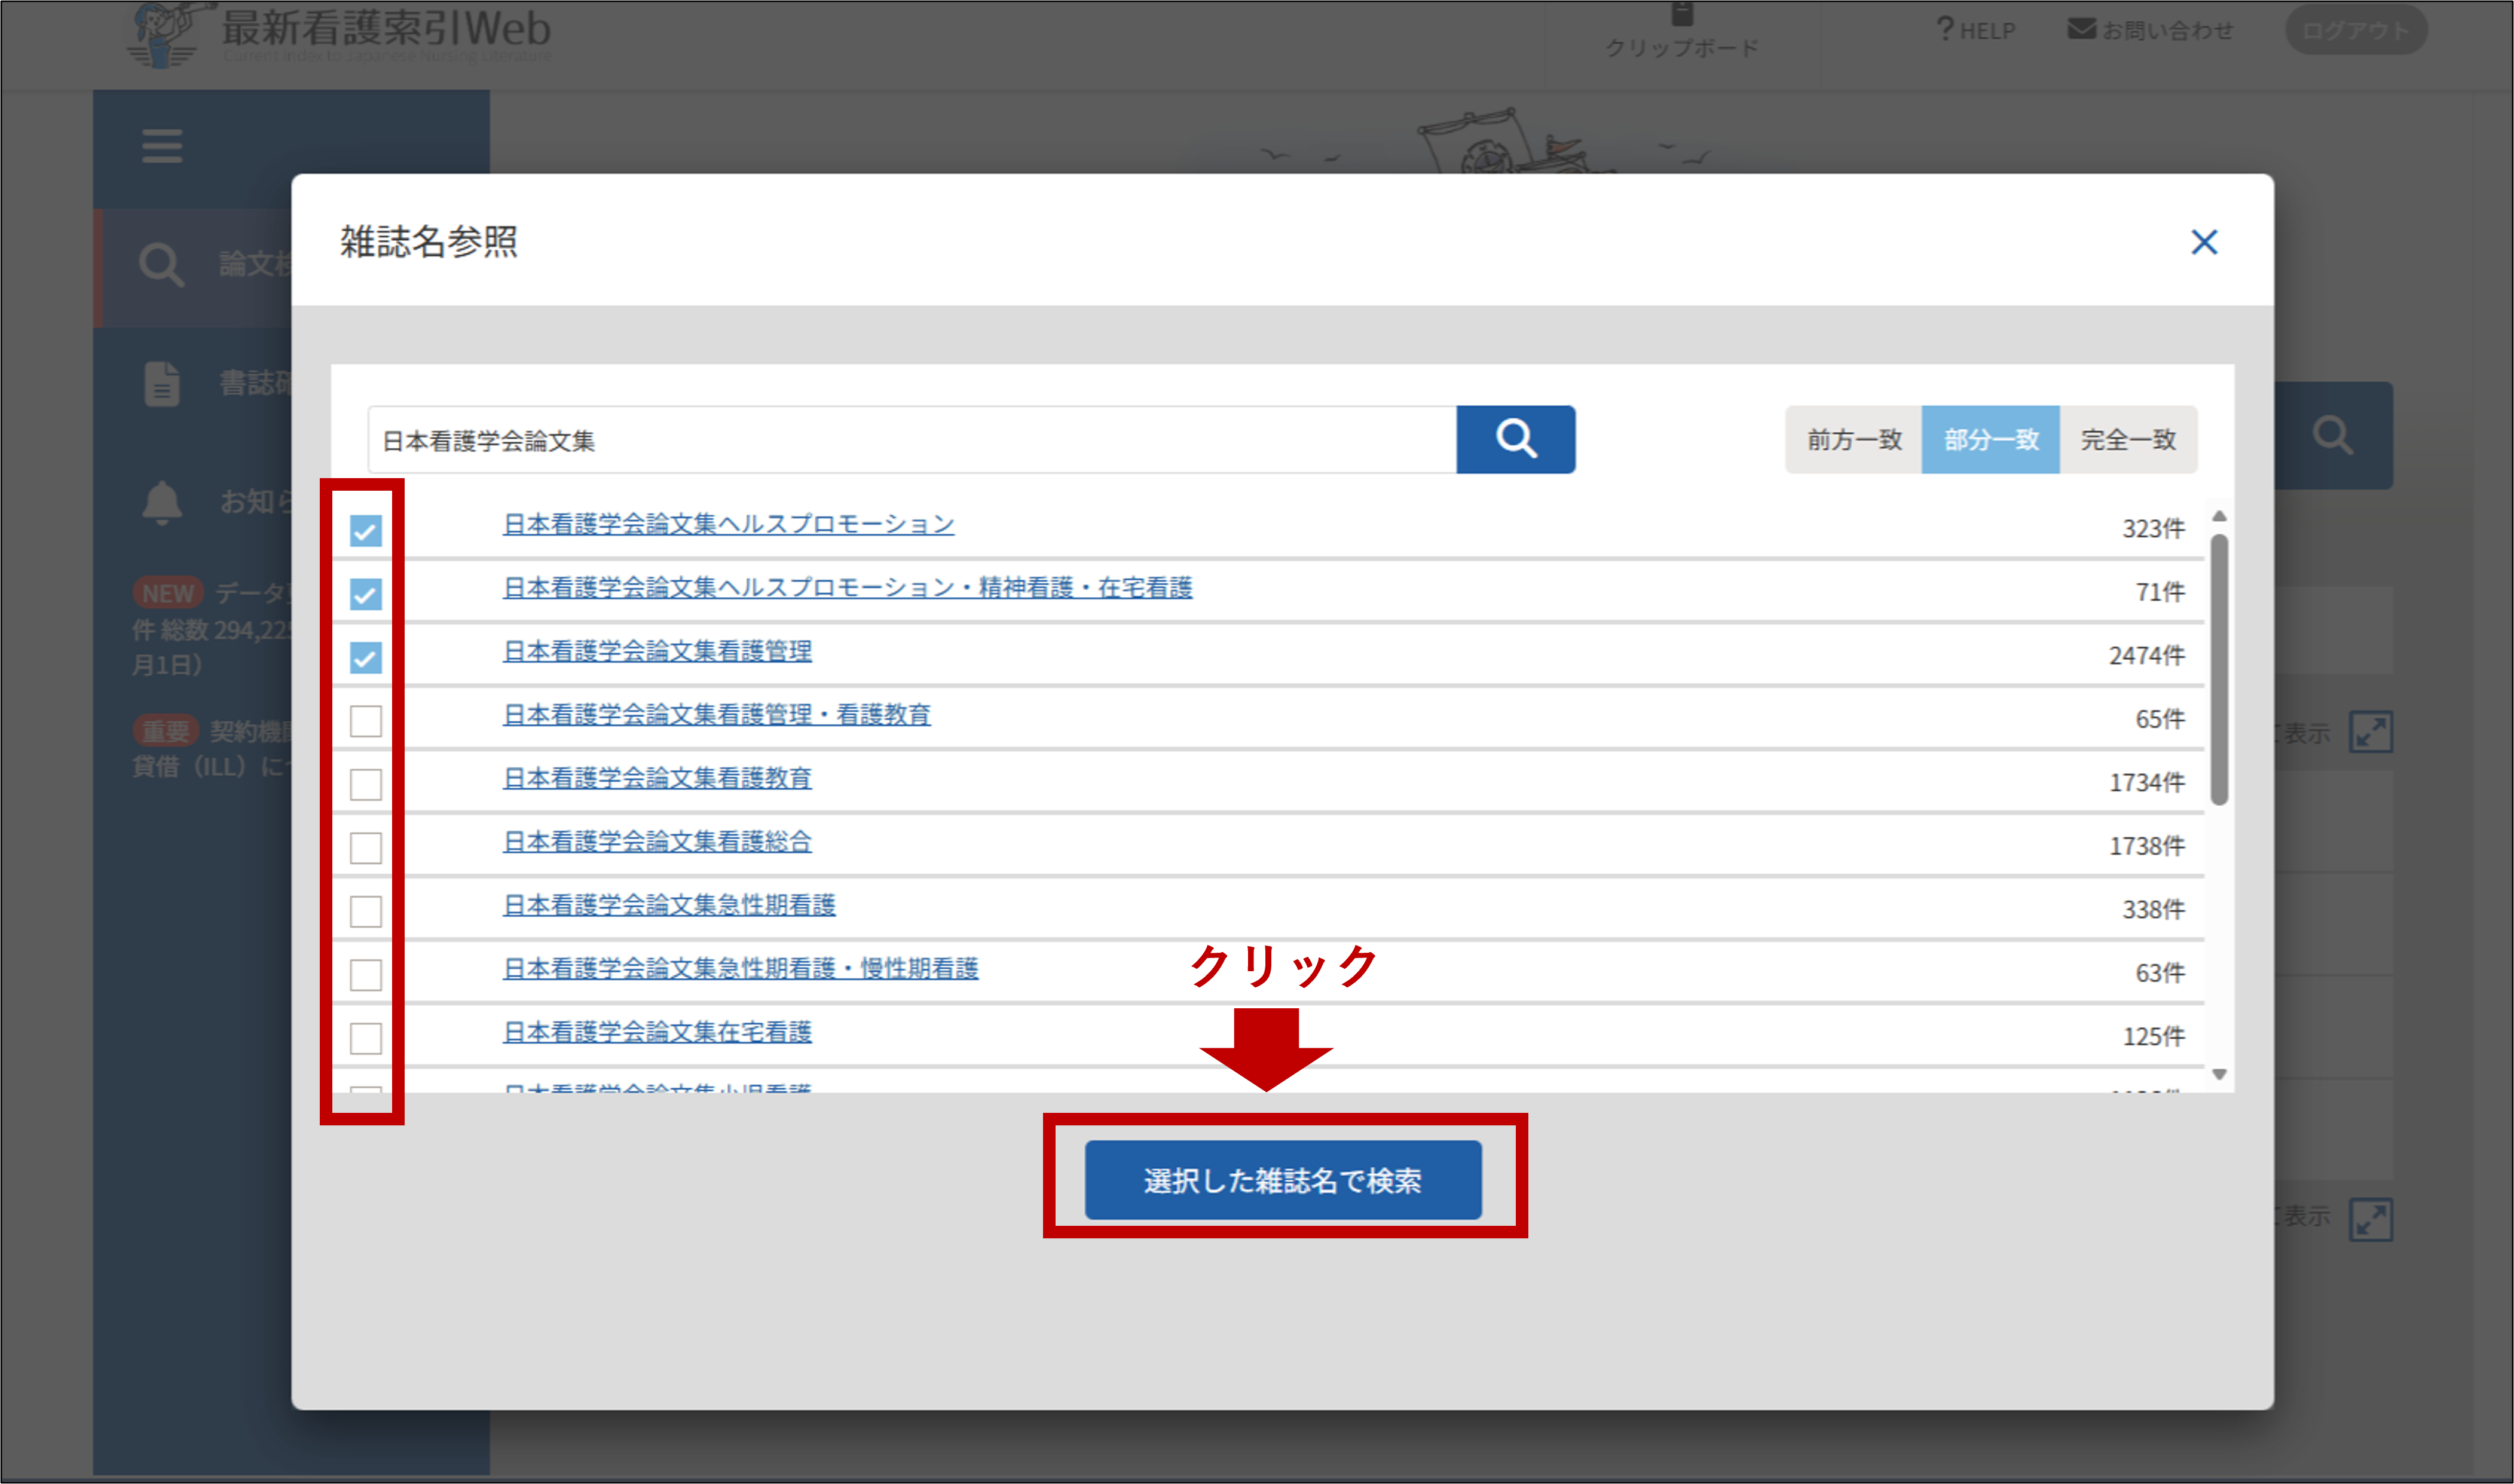
Task: Open link 日本看護学会論文集ヘルスプロモーション
Action: [729, 524]
